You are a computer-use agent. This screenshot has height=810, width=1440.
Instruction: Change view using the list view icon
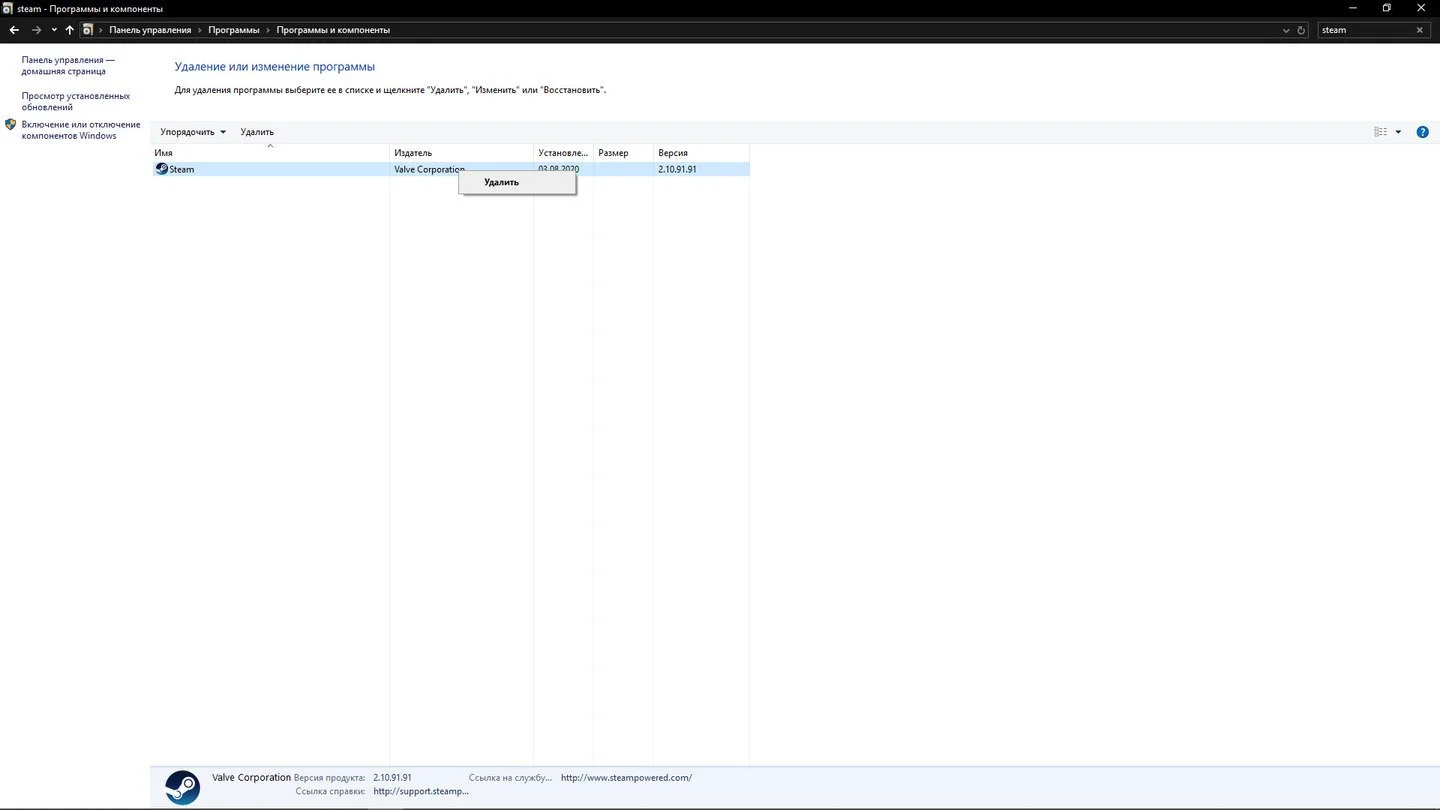pos(1381,132)
